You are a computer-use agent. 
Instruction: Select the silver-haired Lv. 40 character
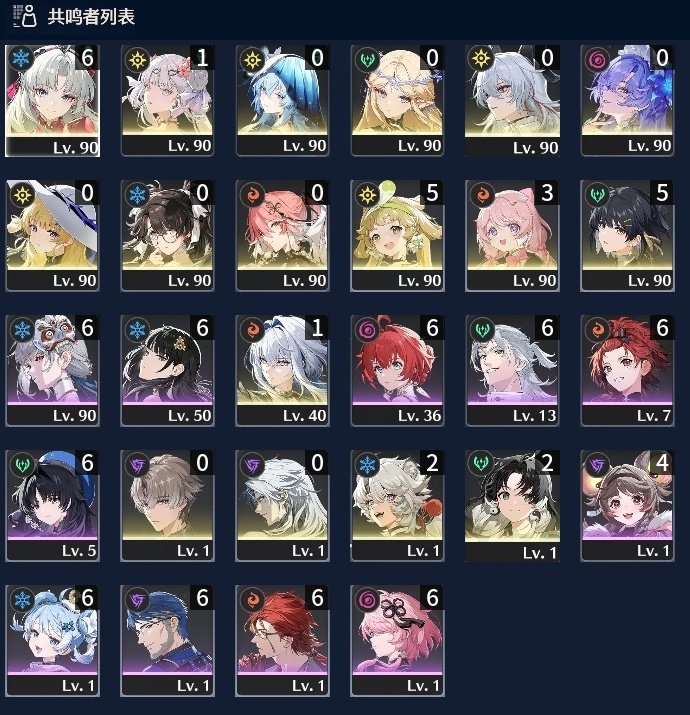282,371
